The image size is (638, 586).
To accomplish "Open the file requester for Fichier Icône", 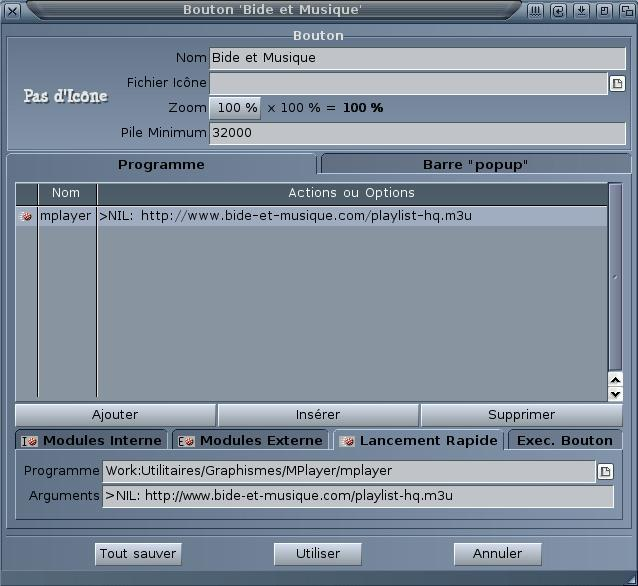I will point(617,83).
